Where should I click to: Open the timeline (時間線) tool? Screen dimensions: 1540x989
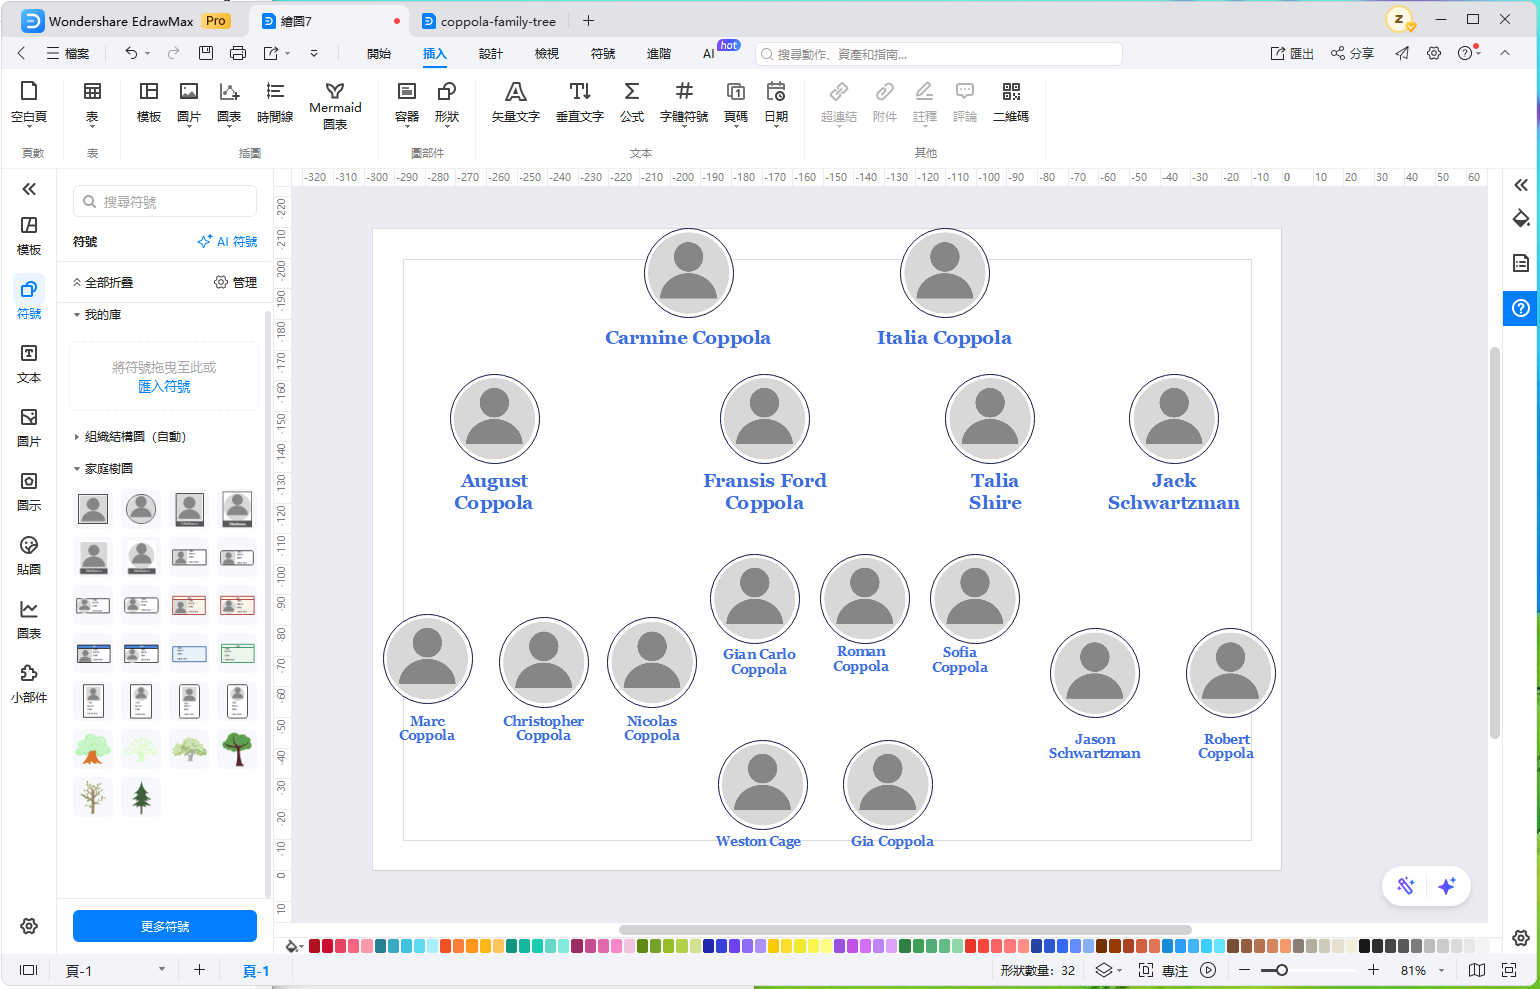[x=275, y=103]
